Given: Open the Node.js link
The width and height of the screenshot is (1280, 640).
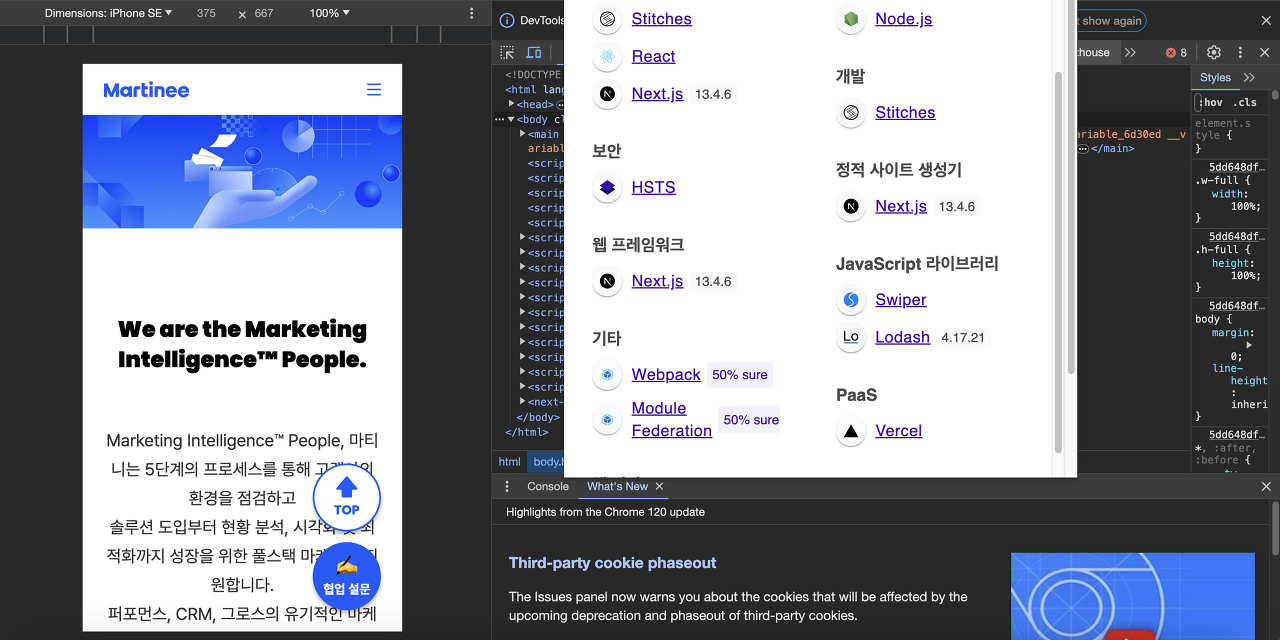Looking at the screenshot, I should [x=904, y=19].
